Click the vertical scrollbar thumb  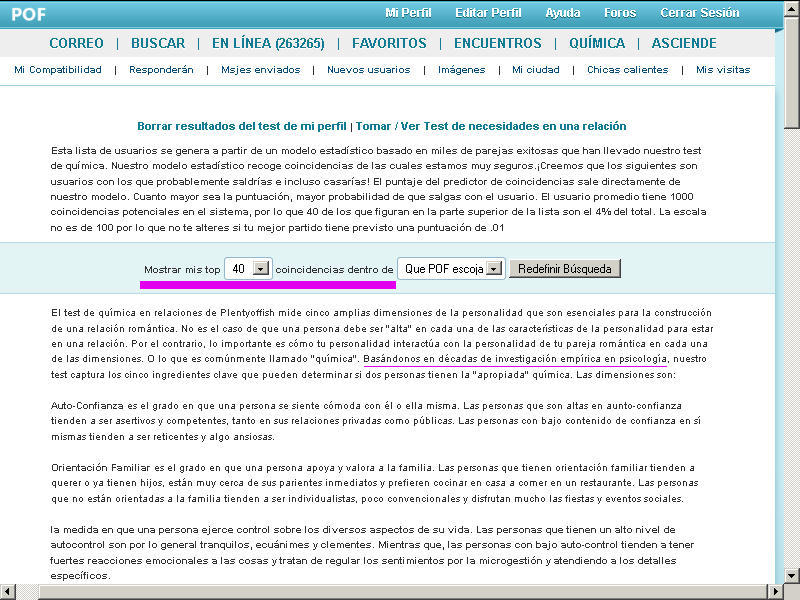pos(792,72)
